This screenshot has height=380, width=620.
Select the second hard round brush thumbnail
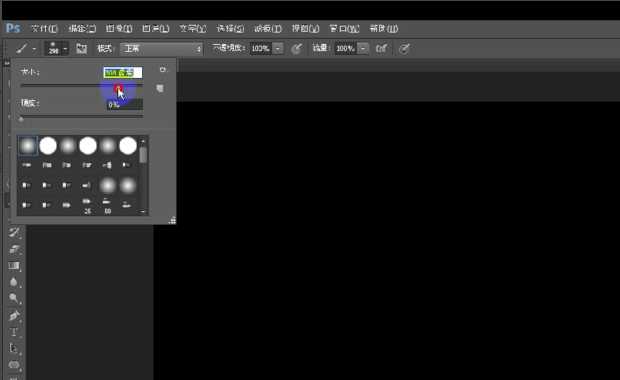pos(88,146)
